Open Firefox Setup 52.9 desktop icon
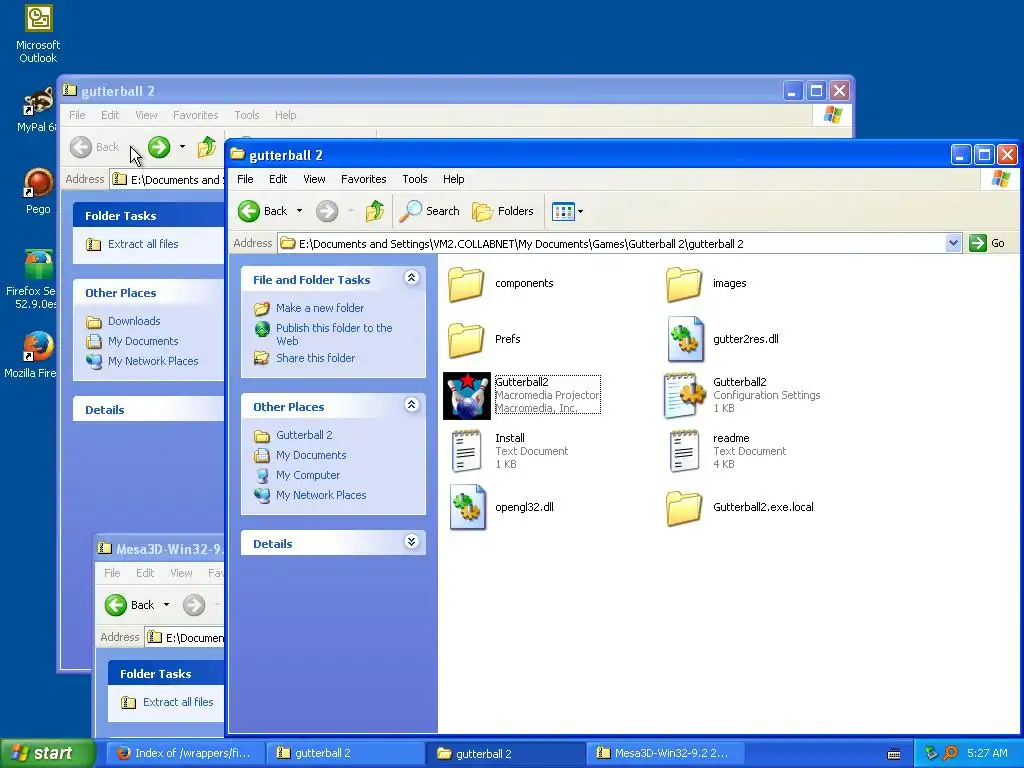The width and height of the screenshot is (1024, 768). pos(33,279)
